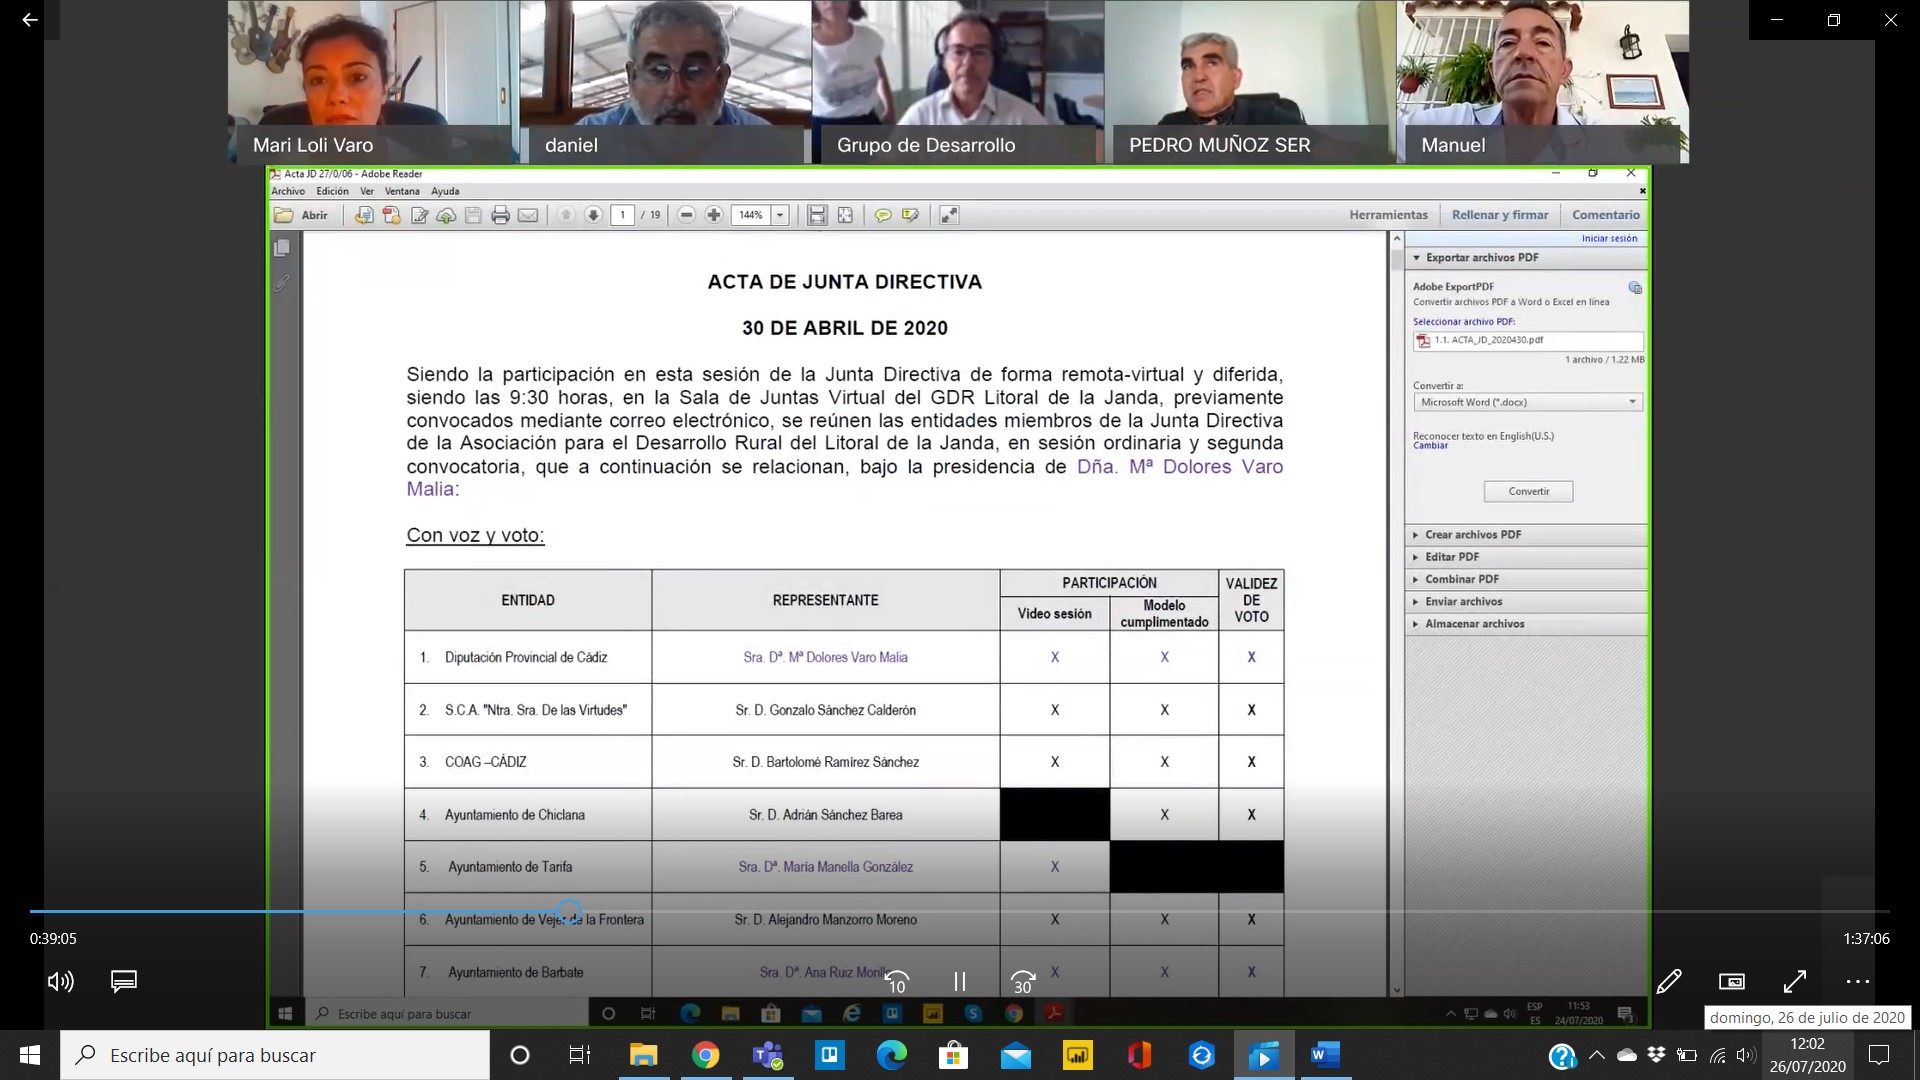Screen dimensions: 1920x1080
Task: Switch the player to mini view
Action: point(1732,982)
